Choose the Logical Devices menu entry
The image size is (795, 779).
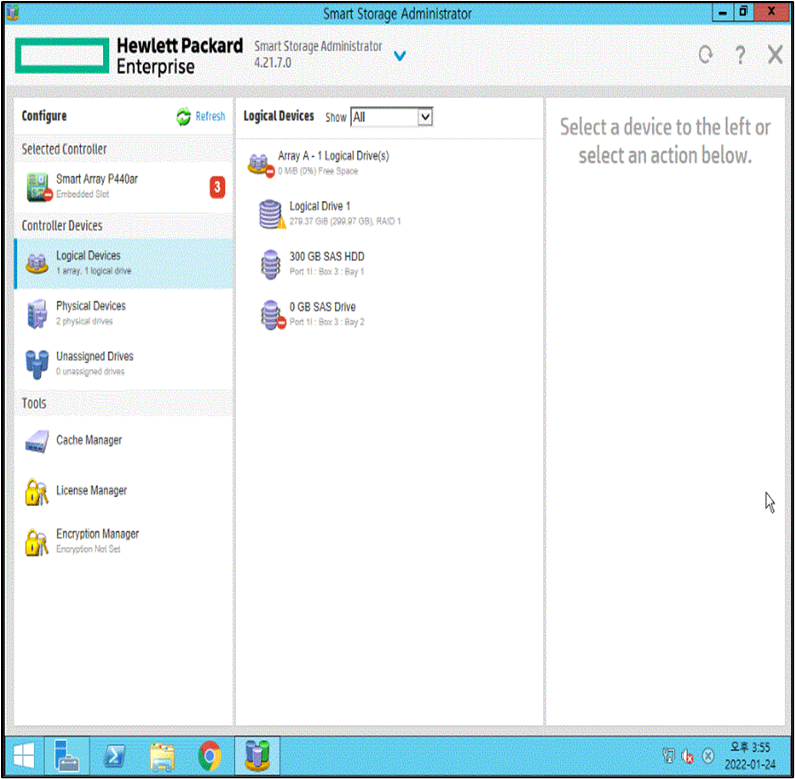point(124,263)
